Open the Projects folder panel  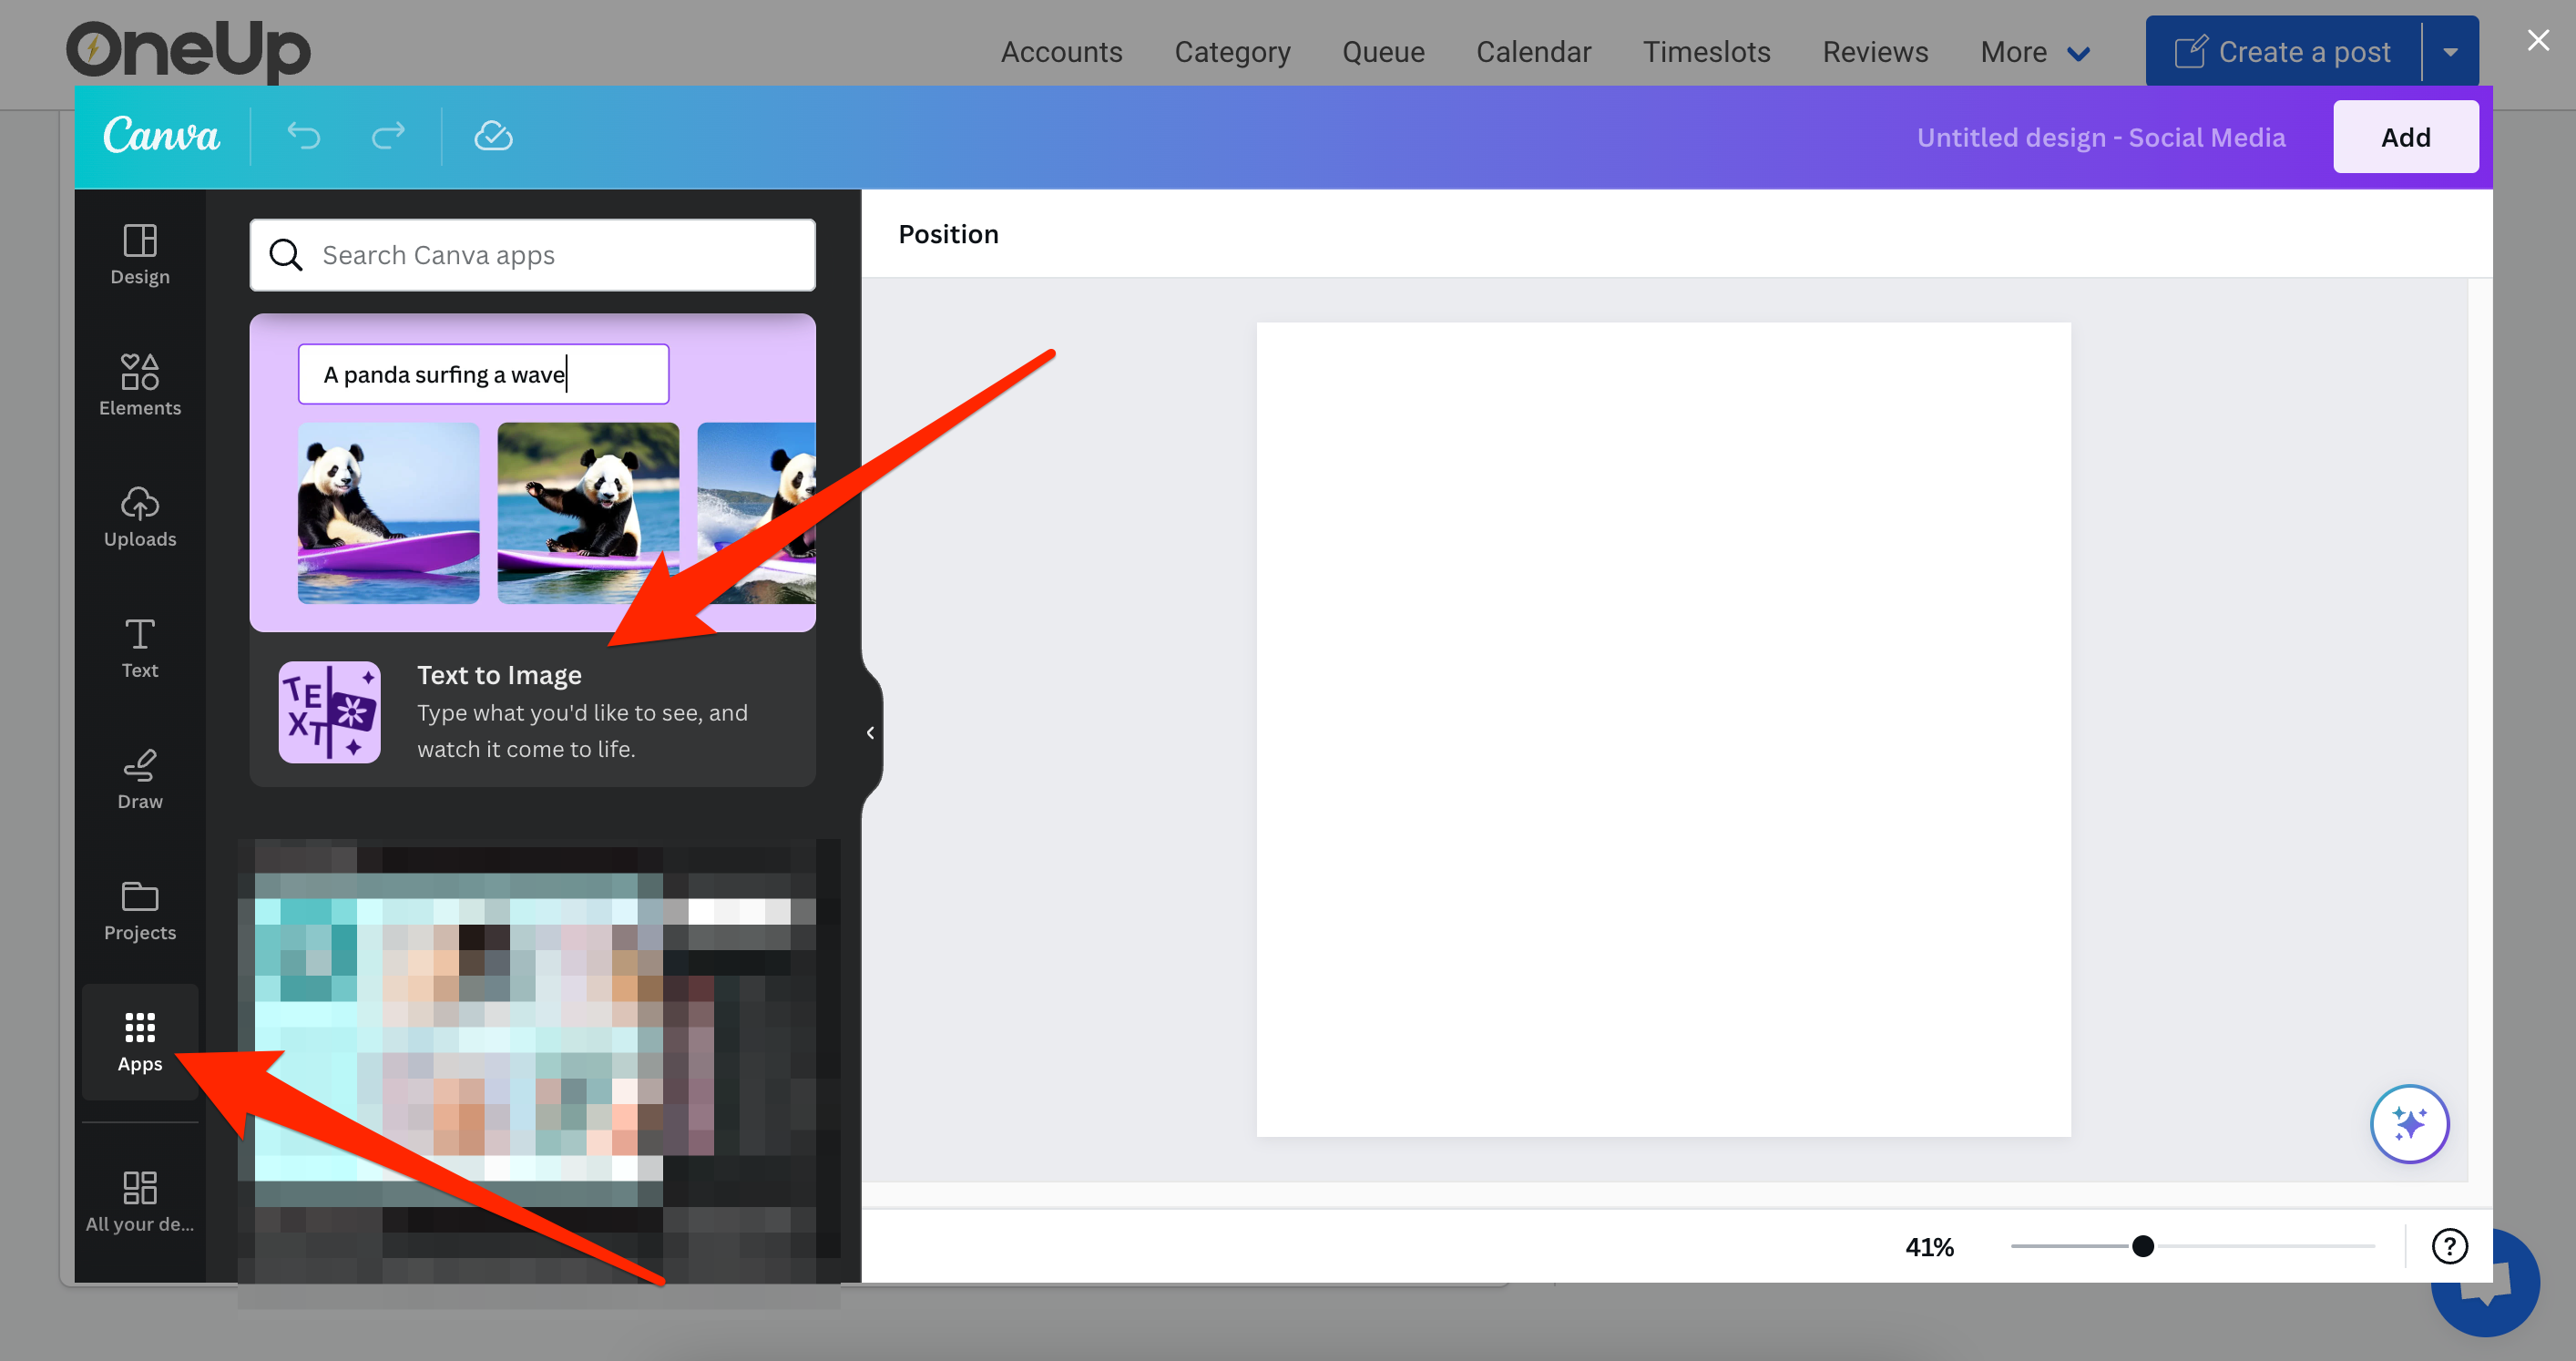[x=140, y=909]
